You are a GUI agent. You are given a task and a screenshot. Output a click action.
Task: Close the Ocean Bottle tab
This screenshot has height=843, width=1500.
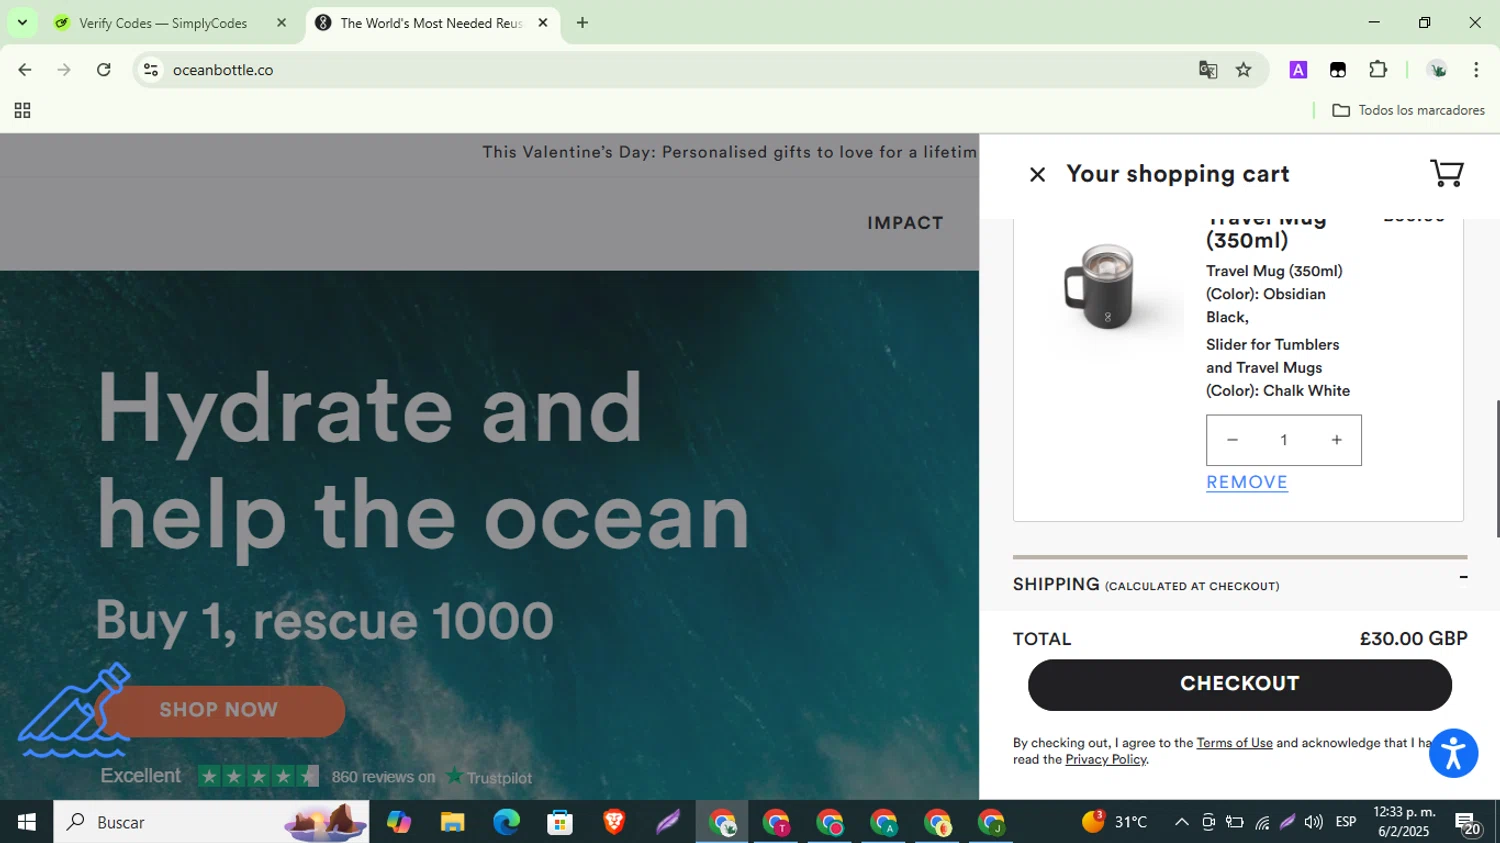[x=543, y=23]
